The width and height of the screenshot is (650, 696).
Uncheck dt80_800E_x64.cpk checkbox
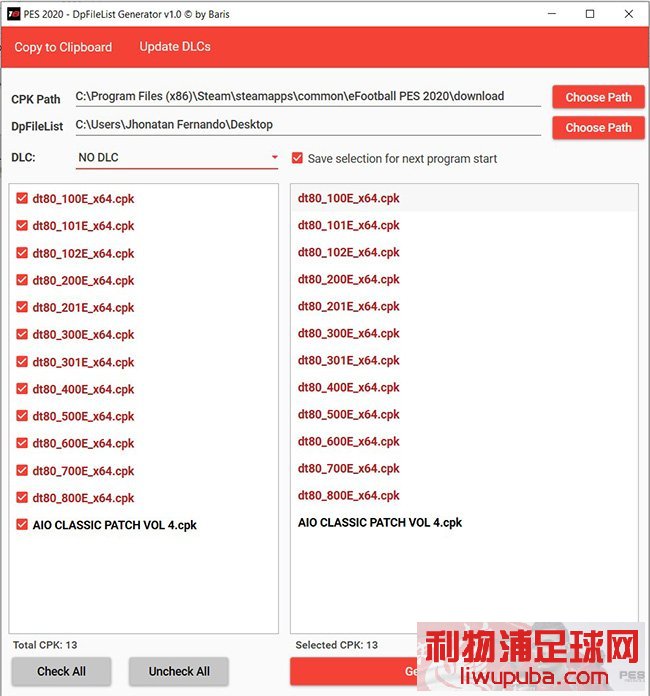pyautogui.click(x=22, y=498)
